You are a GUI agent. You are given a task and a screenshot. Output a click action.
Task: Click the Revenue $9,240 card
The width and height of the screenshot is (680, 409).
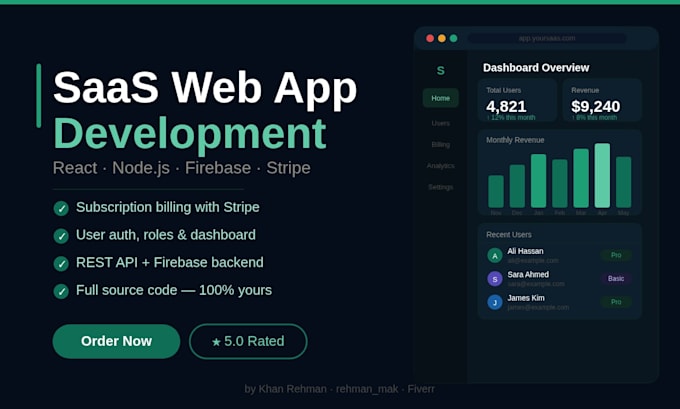[x=602, y=101]
